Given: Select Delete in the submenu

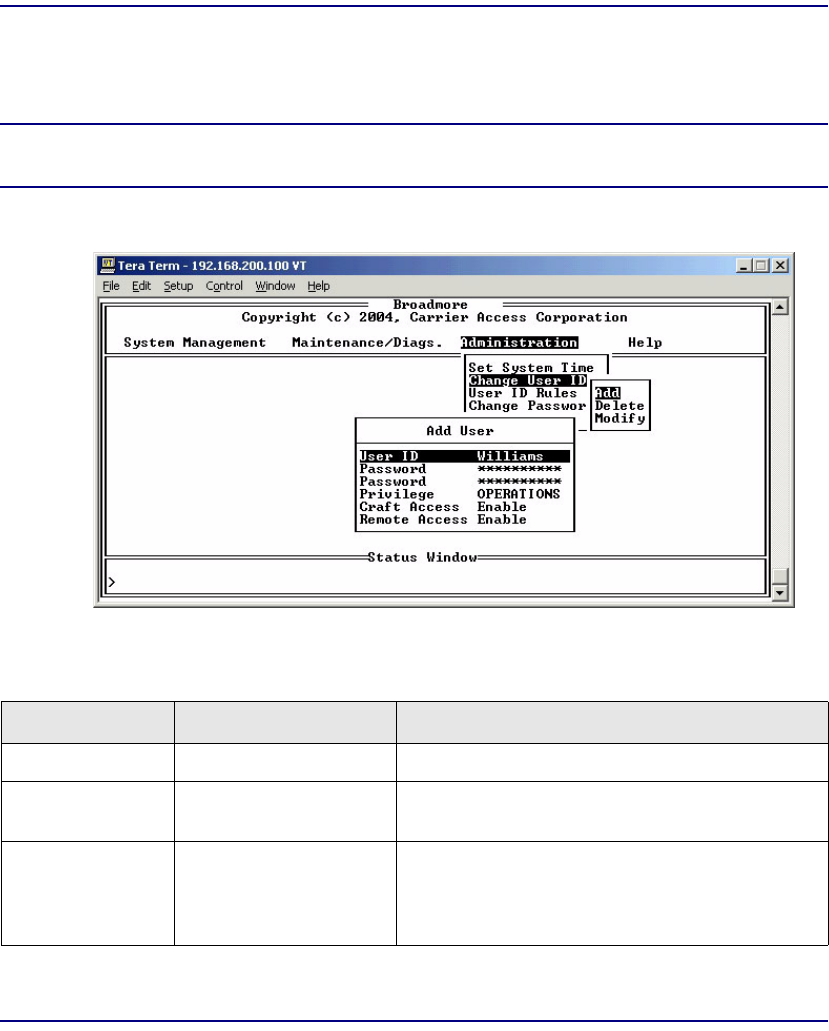Looking at the screenshot, I should 619,406.
